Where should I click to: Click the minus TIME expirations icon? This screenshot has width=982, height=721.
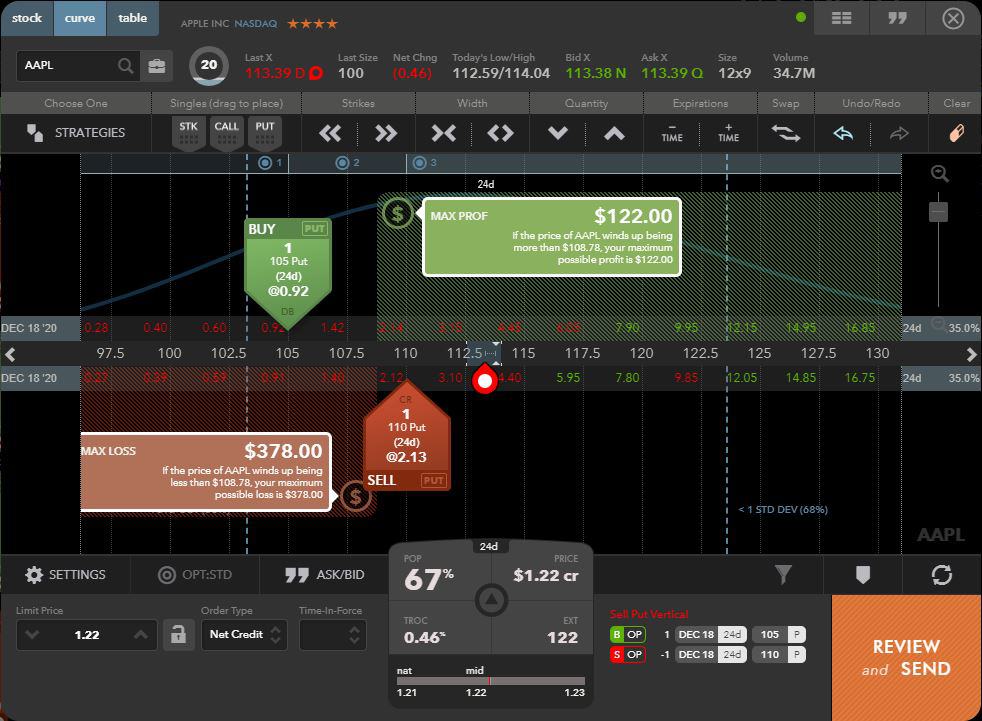[673, 132]
